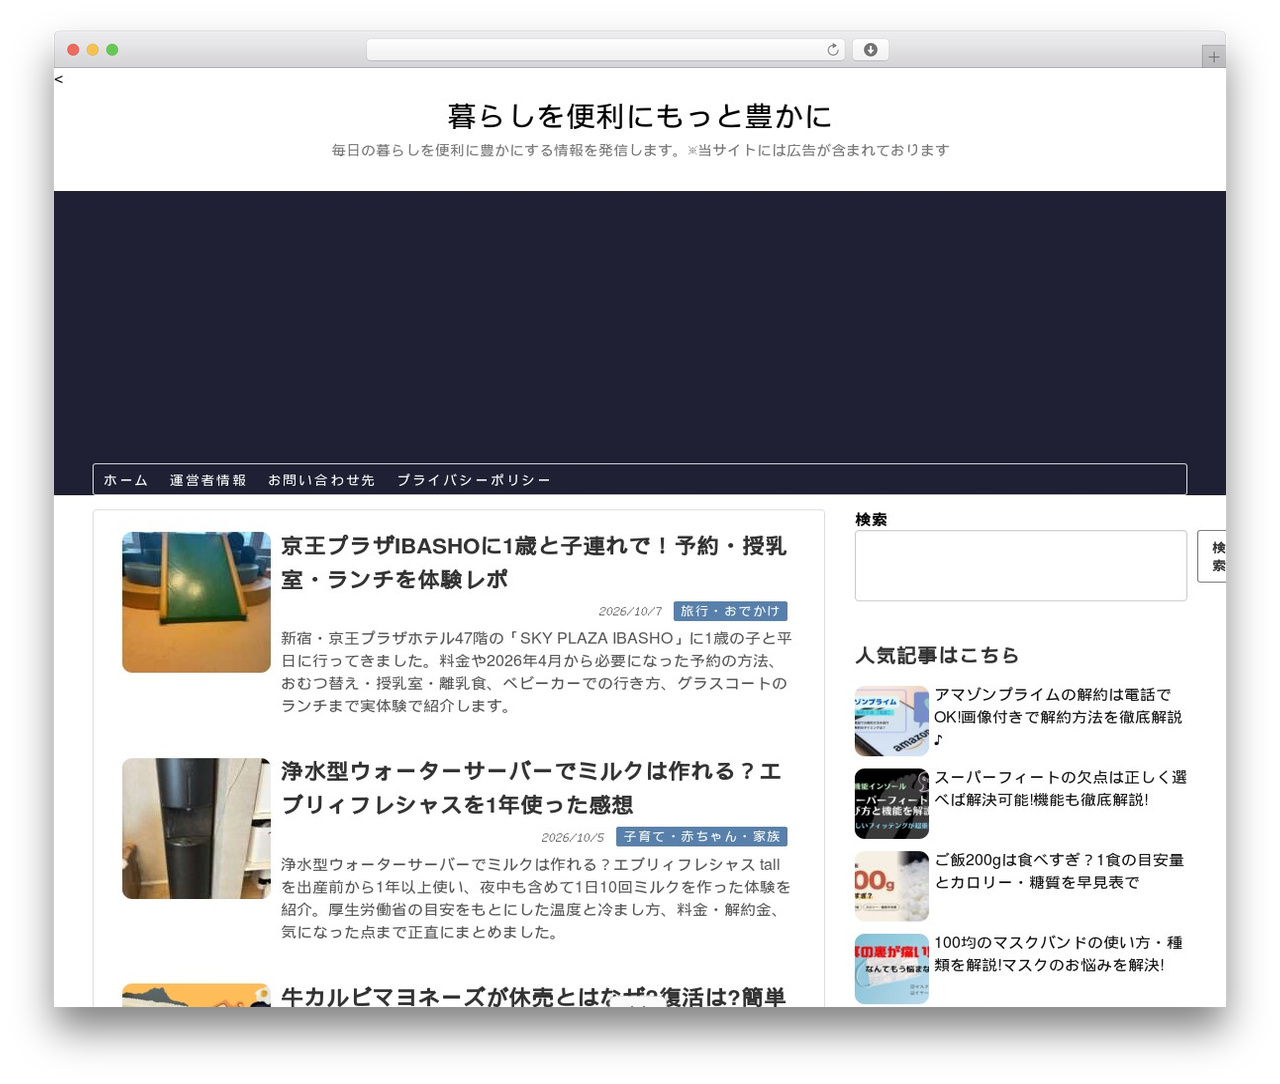Open the 浄水型ウォーターサーバー article title
The height and width of the screenshot is (1084, 1280).
(531, 788)
